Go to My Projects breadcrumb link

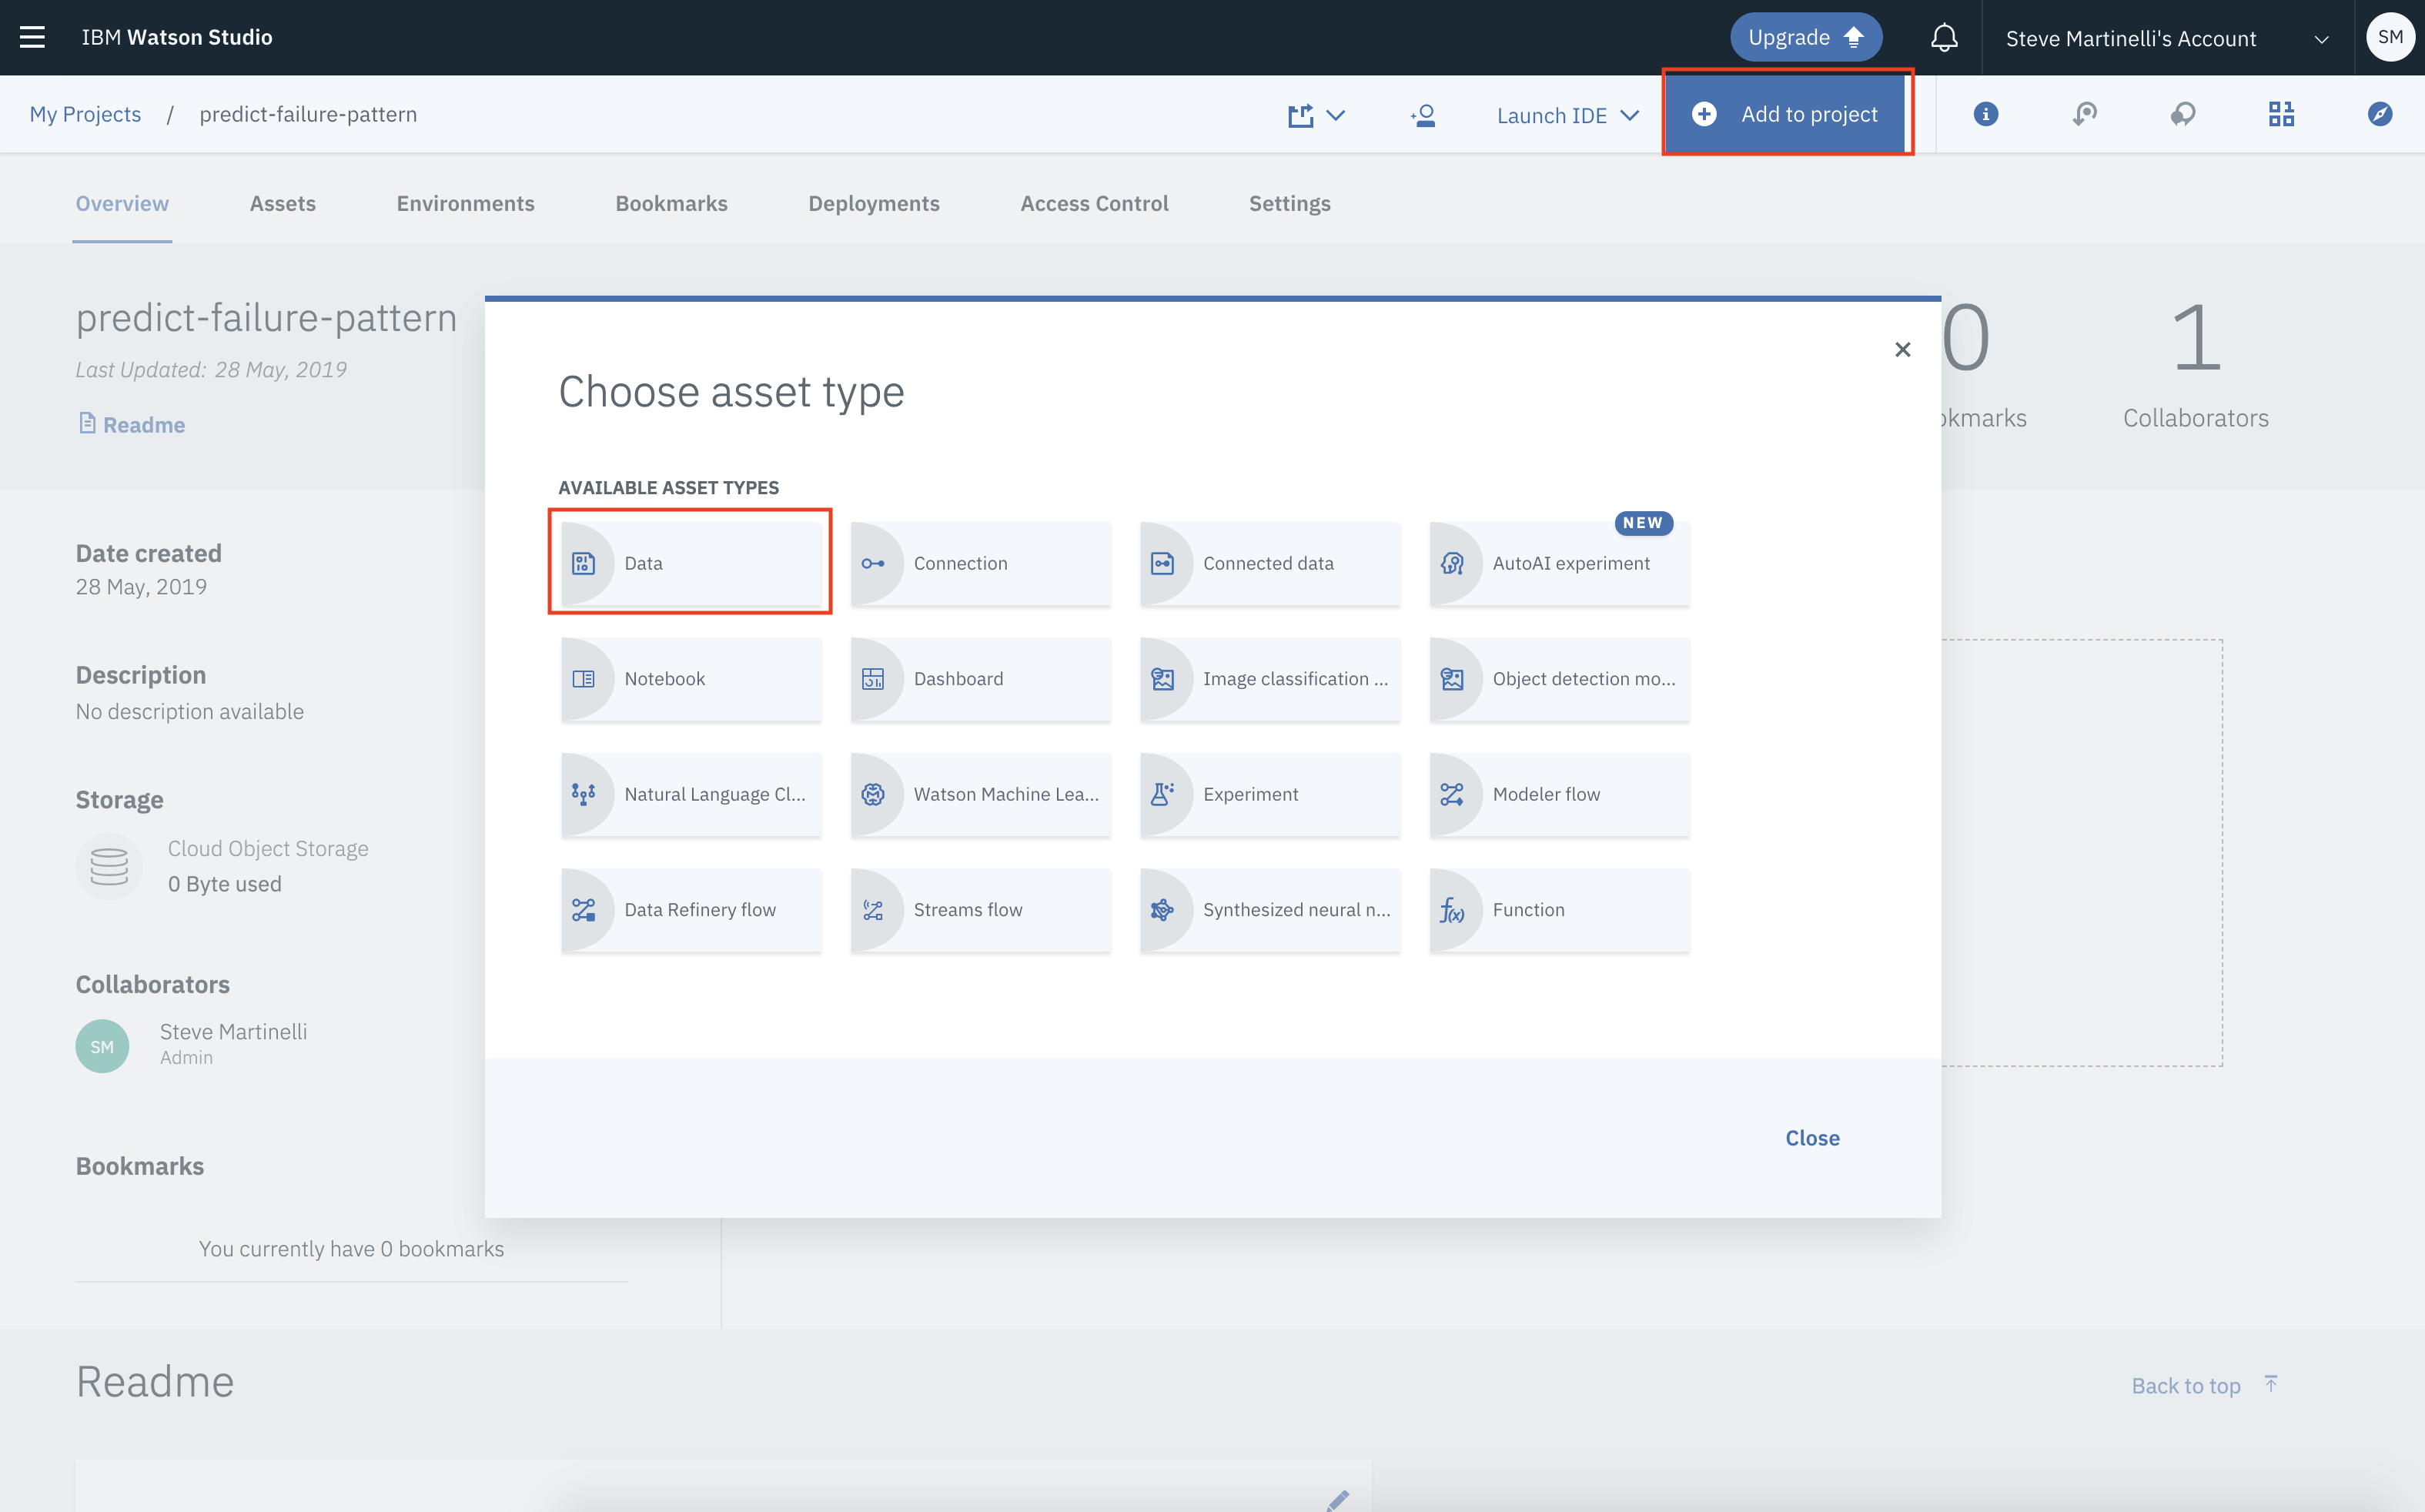[x=85, y=114]
